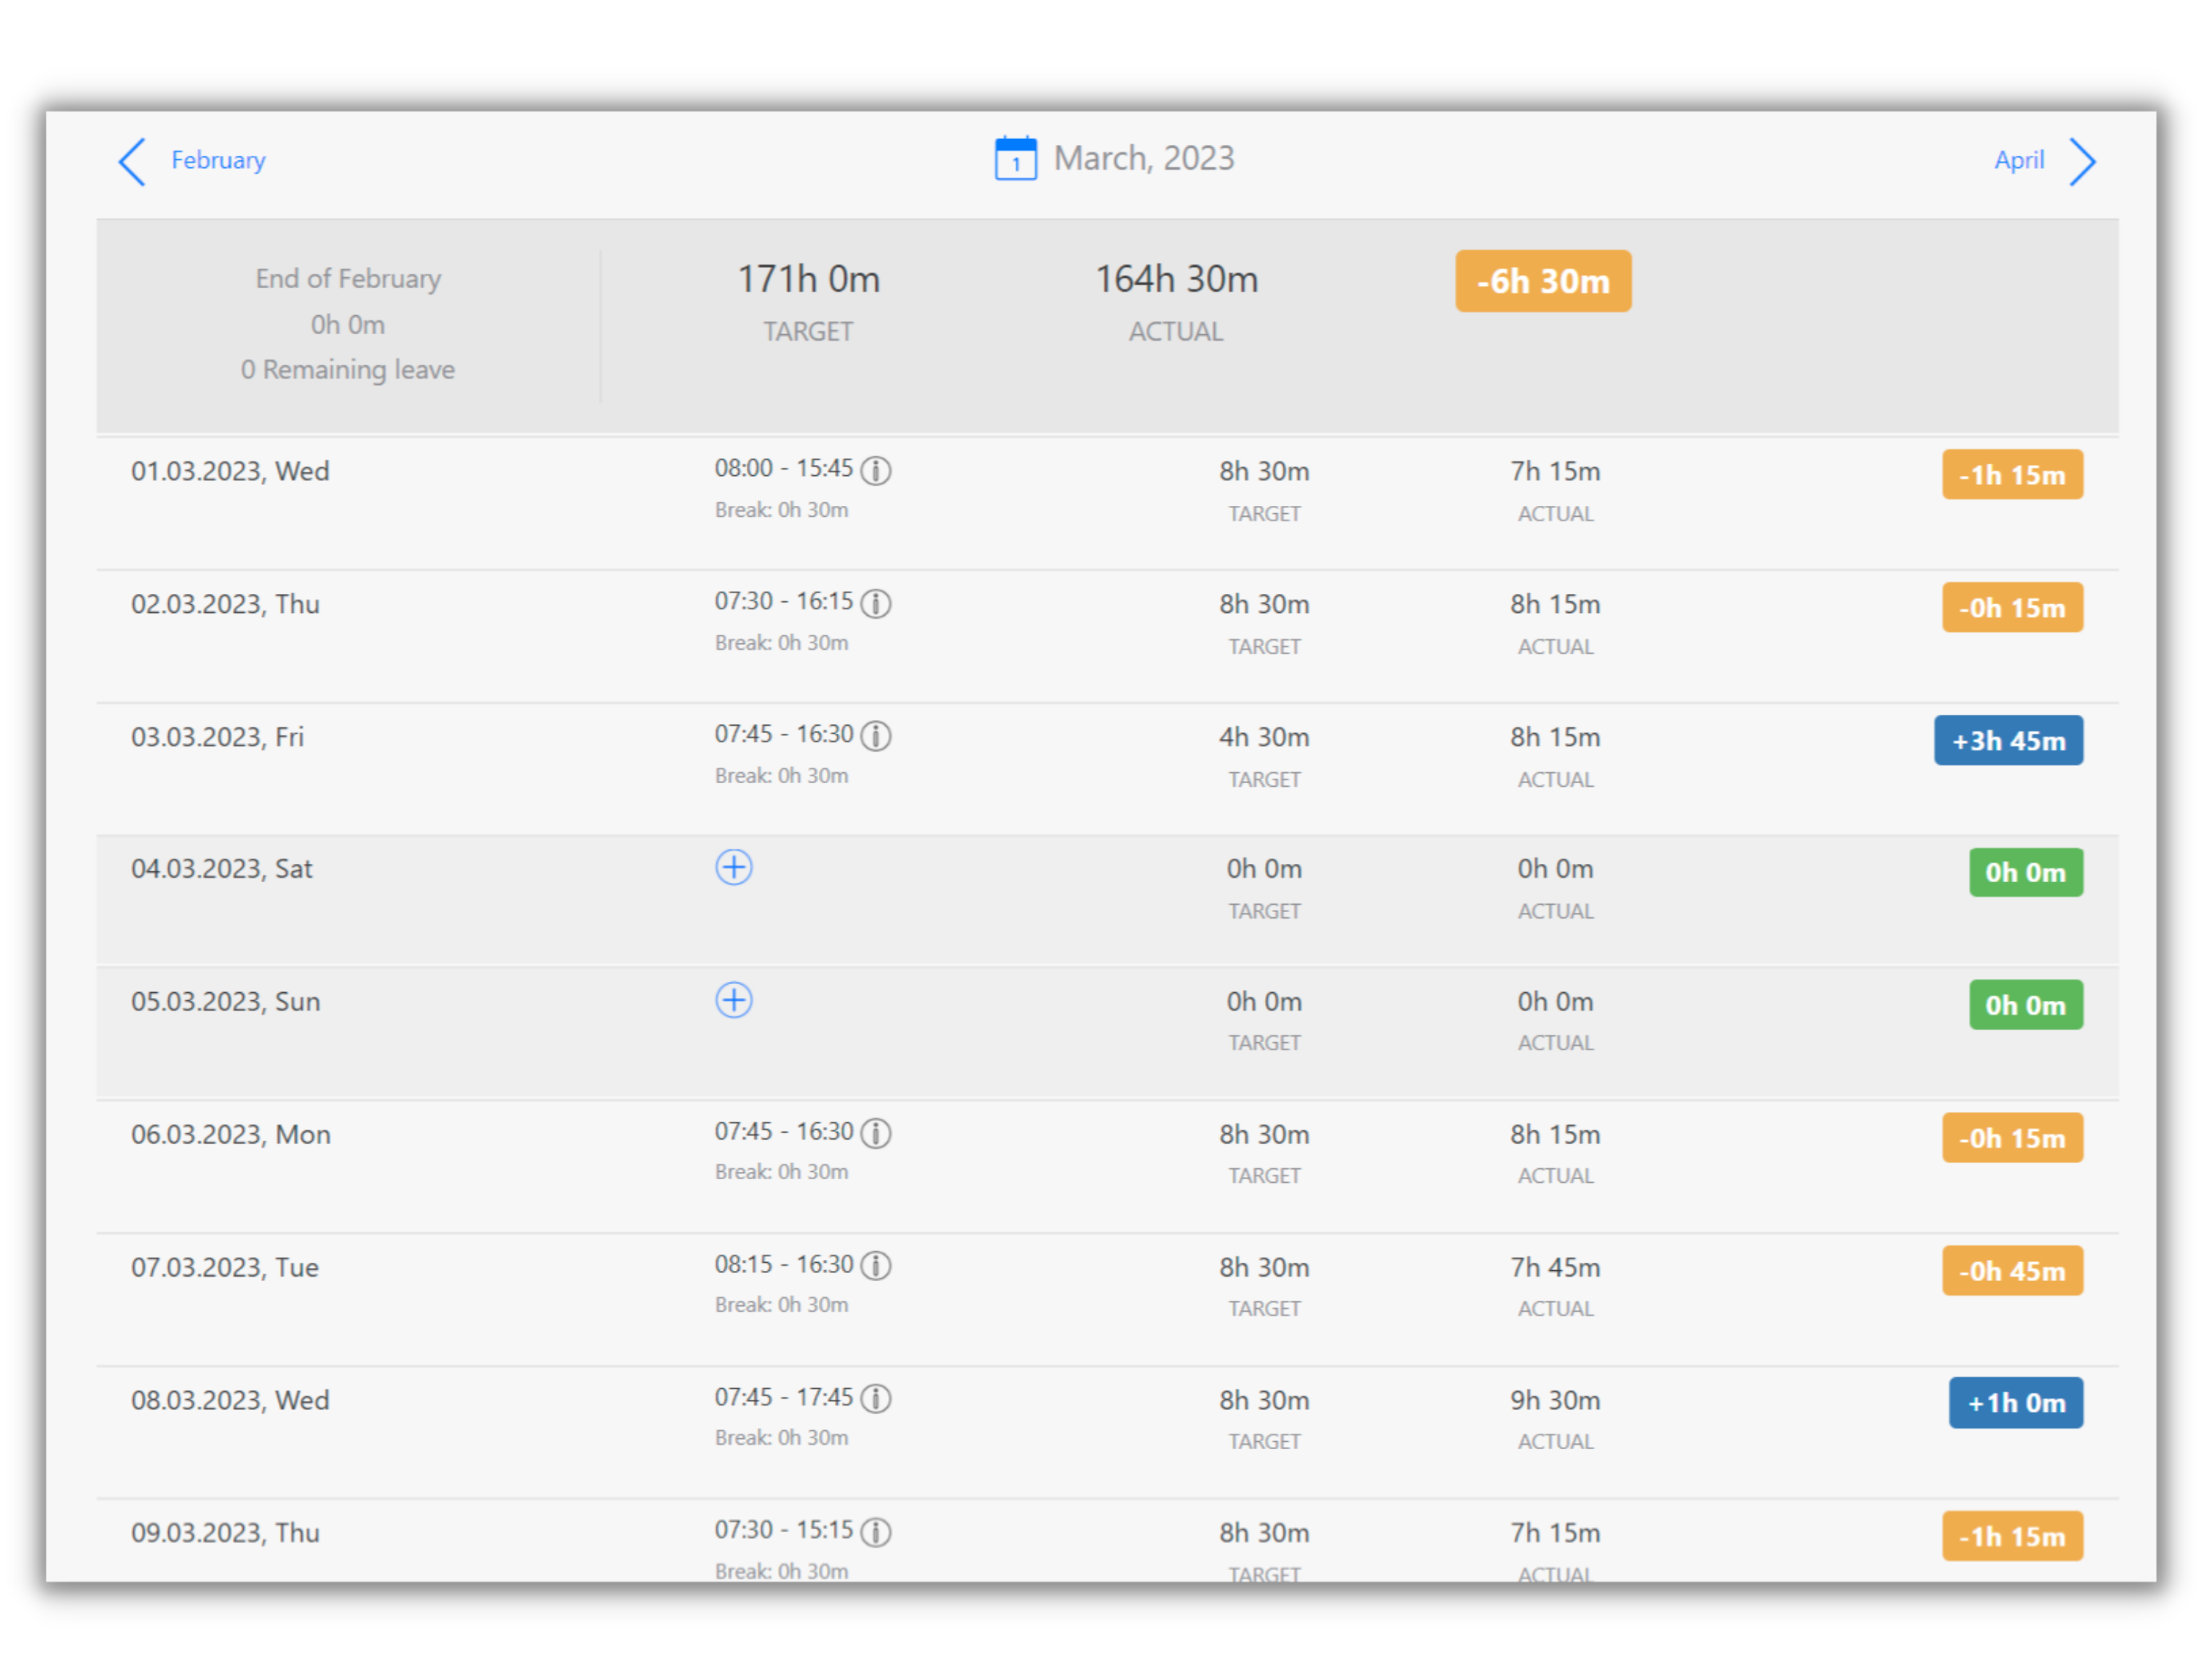Image resolution: width=2212 pixels, height=1669 pixels.
Task: Open April via the month link
Action: click(x=2019, y=160)
